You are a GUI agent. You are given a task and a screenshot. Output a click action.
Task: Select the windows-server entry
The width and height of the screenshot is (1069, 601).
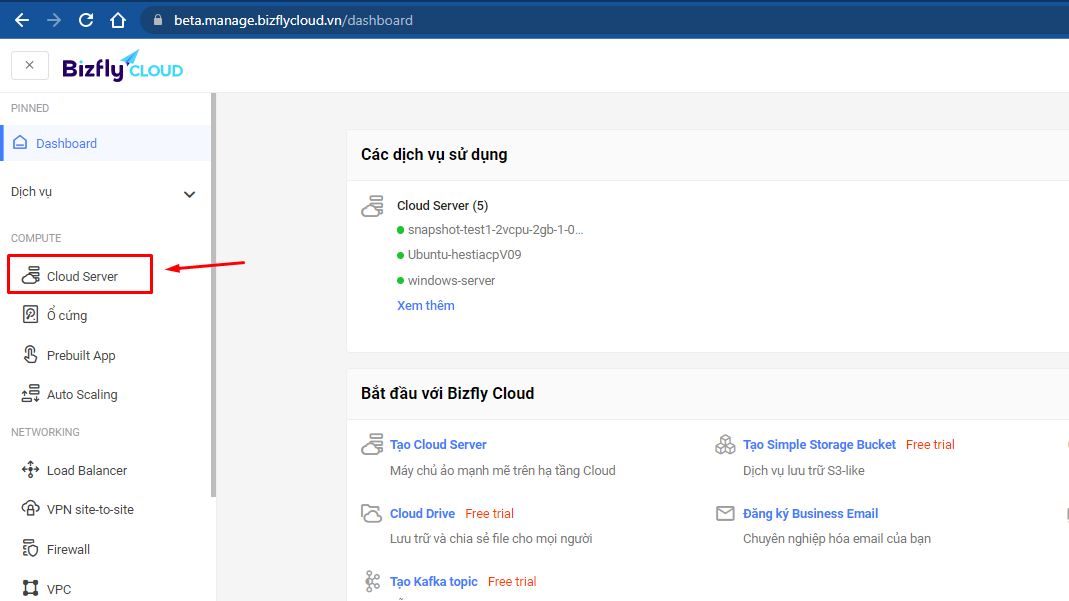tap(451, 280)
